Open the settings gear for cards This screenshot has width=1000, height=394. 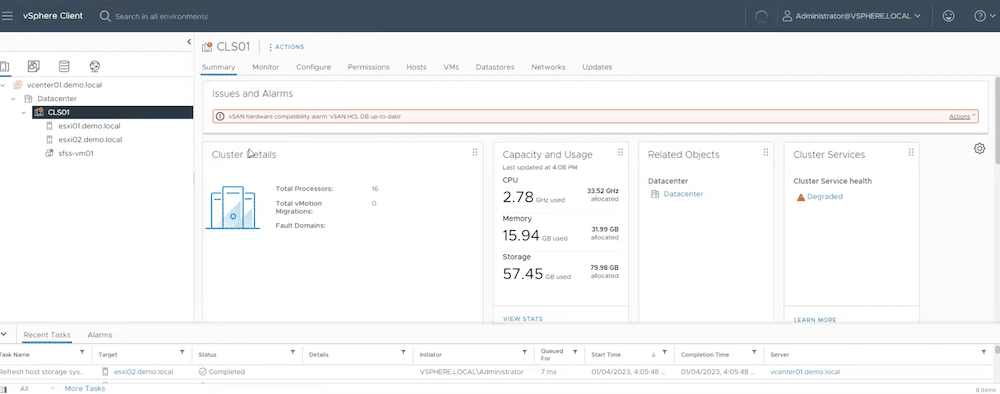coord(980,149)
